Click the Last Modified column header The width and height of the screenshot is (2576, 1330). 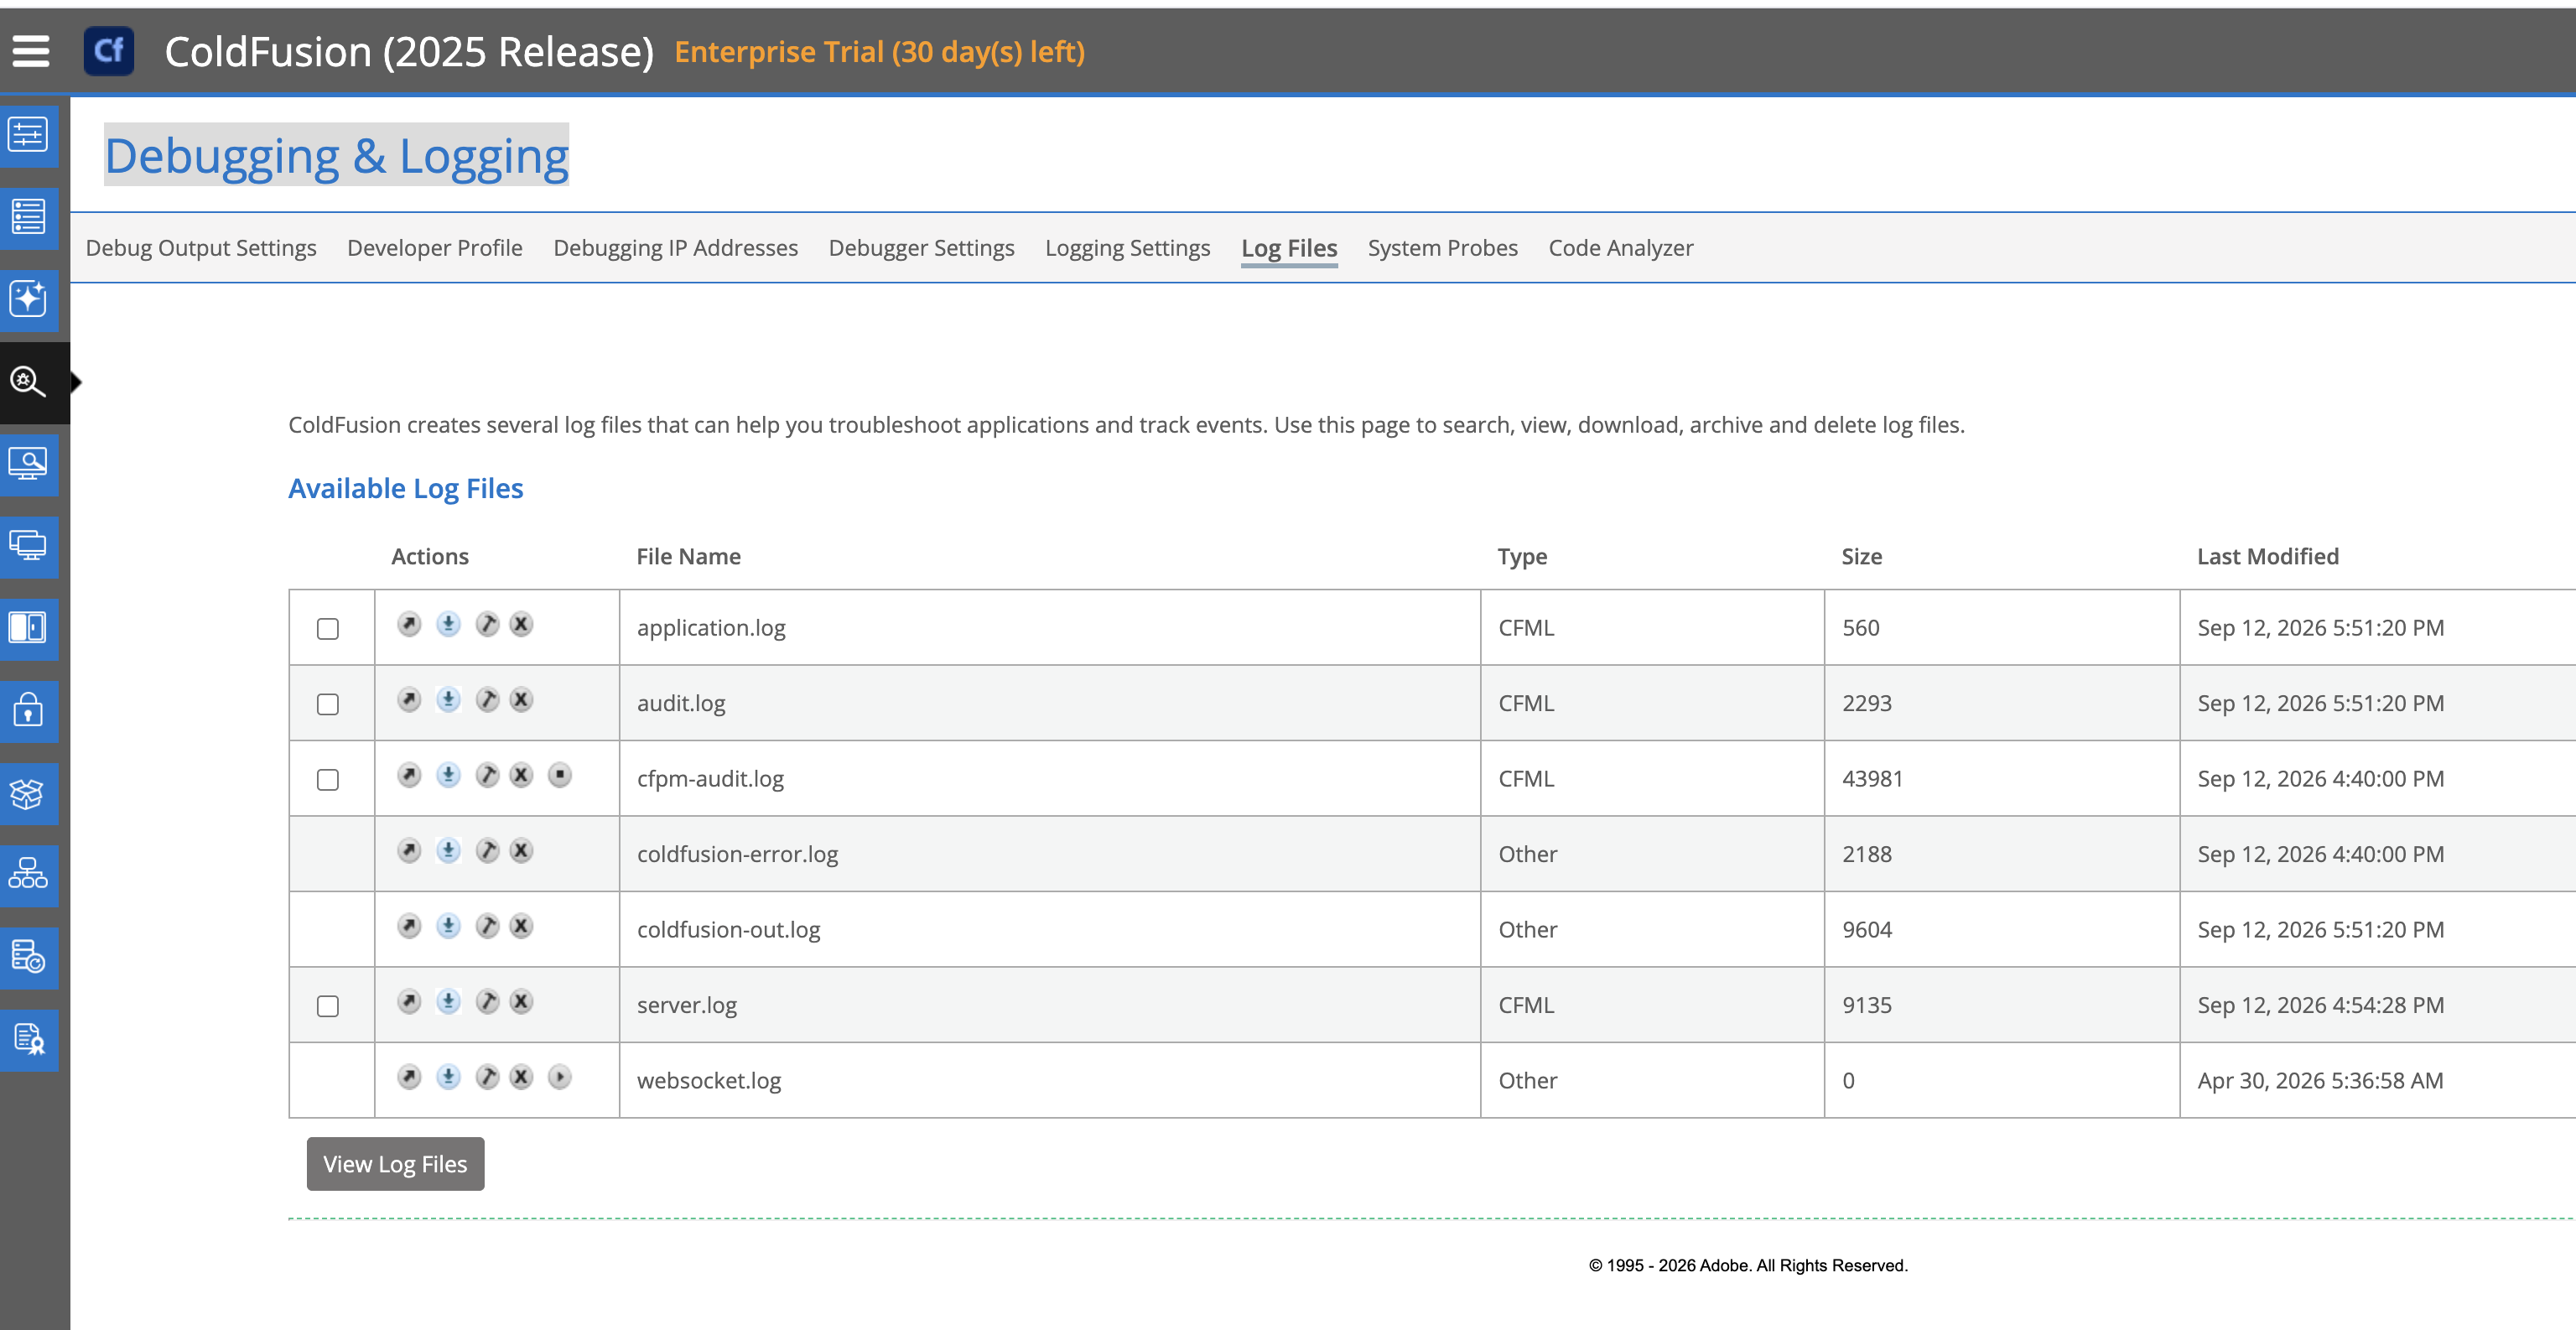coord(2268,556)
